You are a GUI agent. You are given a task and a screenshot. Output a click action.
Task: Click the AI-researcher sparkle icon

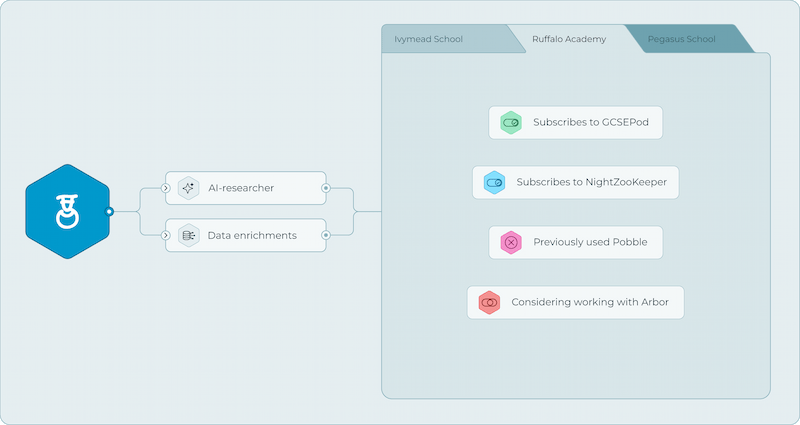(187, 187)
